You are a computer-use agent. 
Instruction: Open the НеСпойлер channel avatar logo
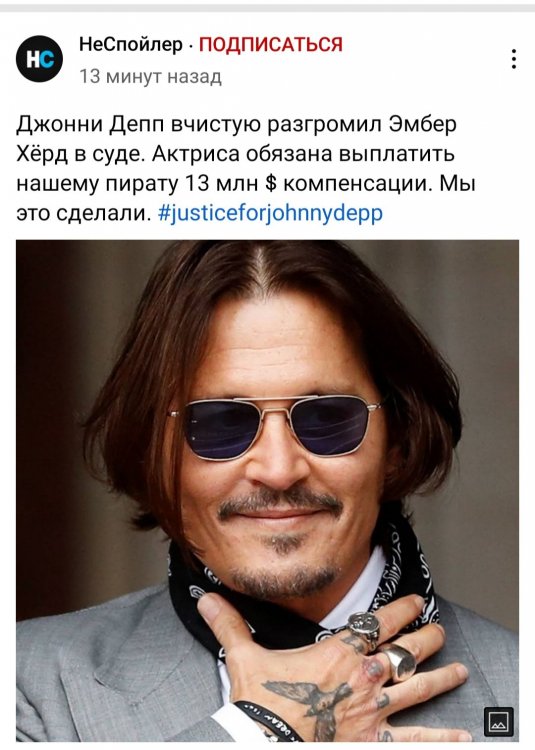pyautogui.click(x=39, y=59)
